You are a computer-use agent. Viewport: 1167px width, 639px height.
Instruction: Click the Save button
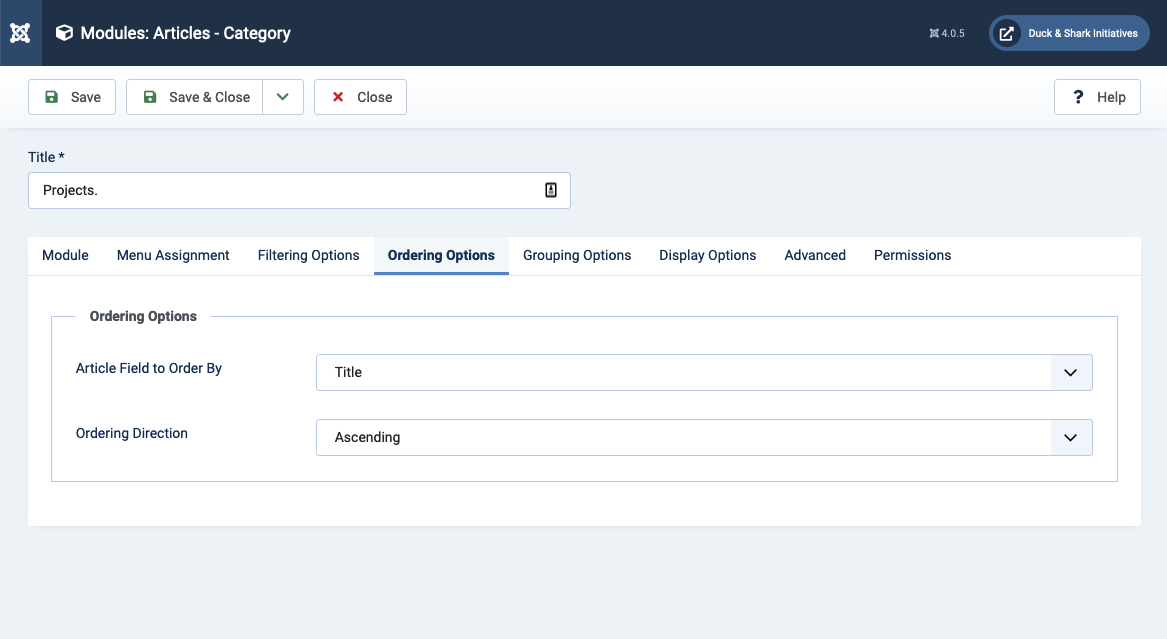(72, 97)
